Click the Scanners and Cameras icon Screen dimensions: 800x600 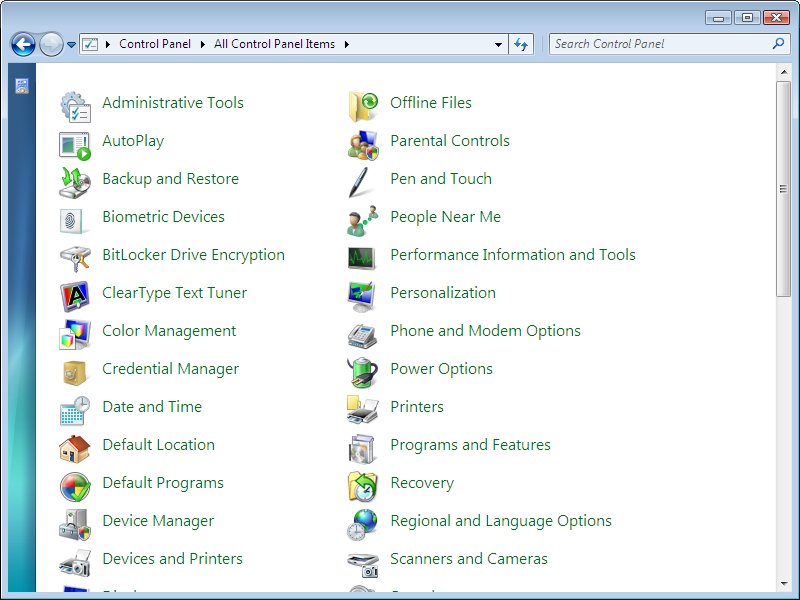point(363,564)
